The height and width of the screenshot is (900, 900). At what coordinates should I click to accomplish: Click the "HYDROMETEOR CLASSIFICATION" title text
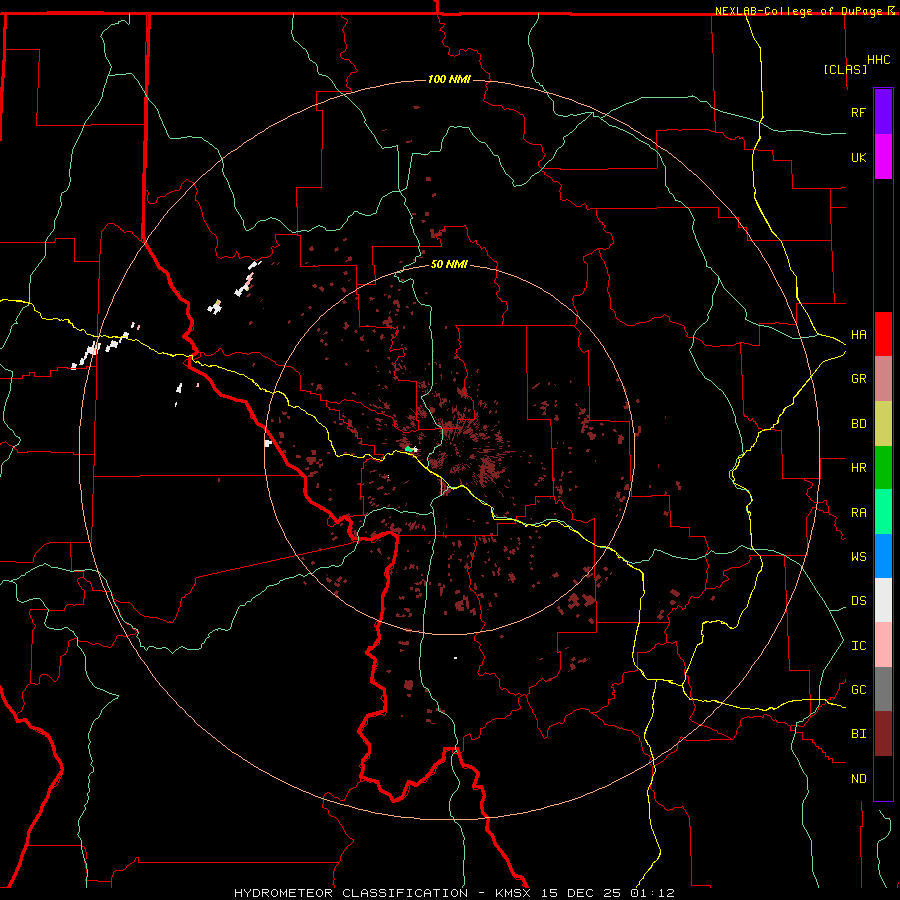click(x=351, y=893)
